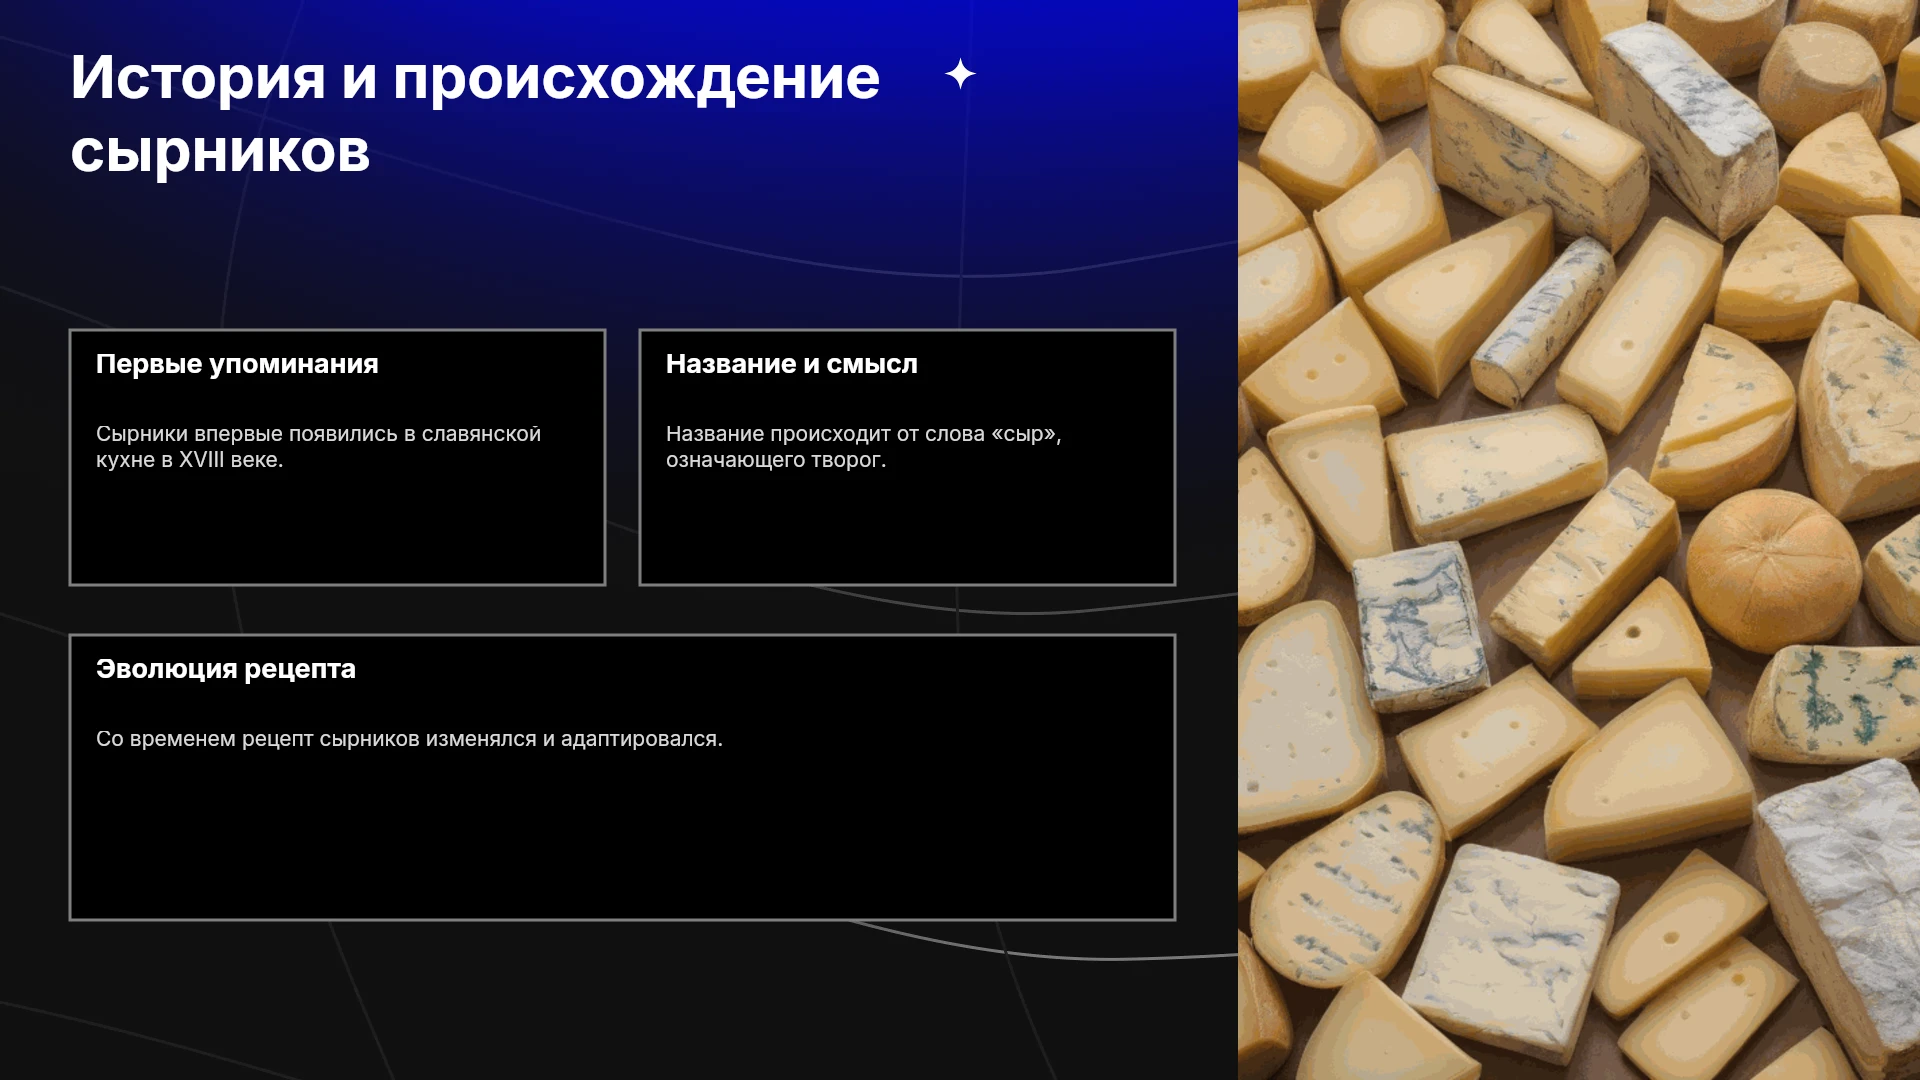Click the cheese assortment photo
The image size is (1920, 1080).
[1579, 540]
